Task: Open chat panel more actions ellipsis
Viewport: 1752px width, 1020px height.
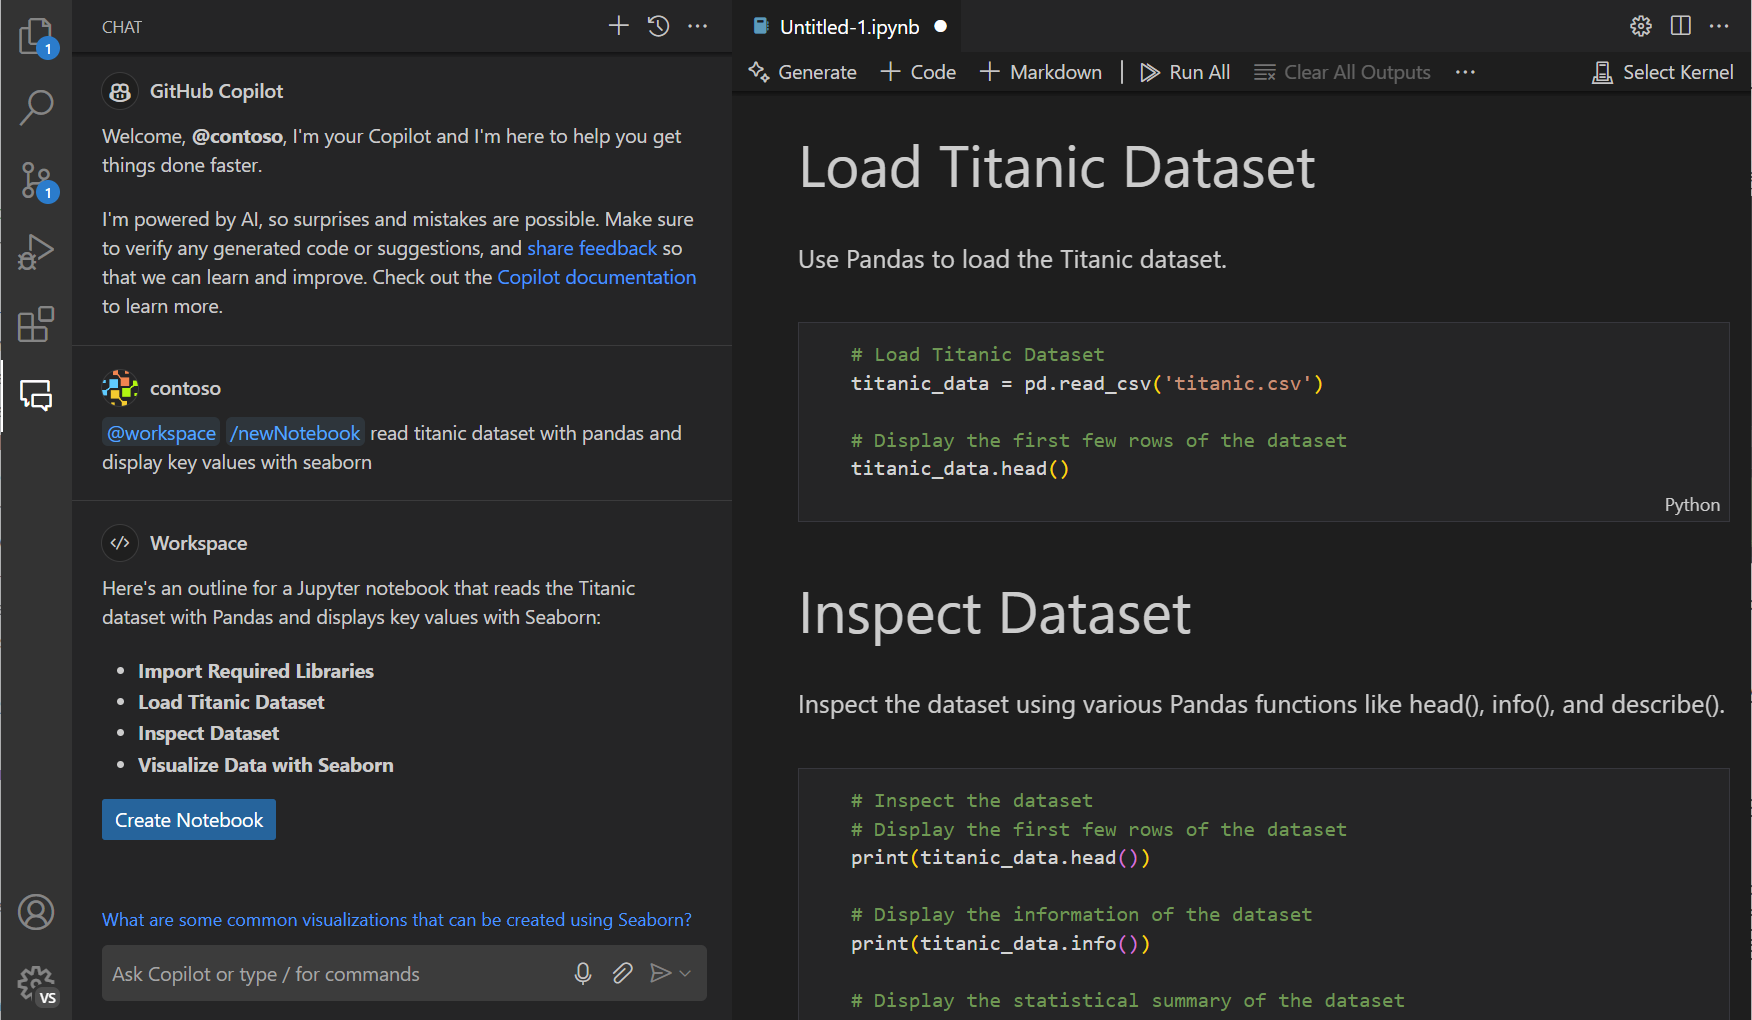Action: [x=698, y=26]
